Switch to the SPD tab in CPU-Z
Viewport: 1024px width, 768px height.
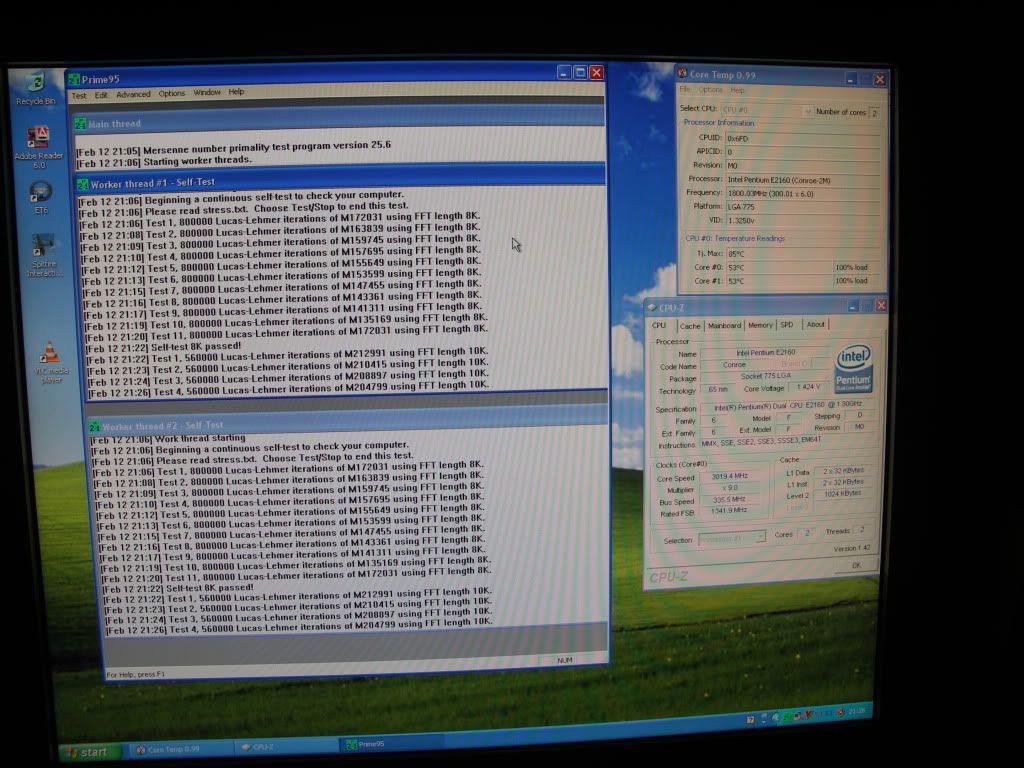(787, 325)
